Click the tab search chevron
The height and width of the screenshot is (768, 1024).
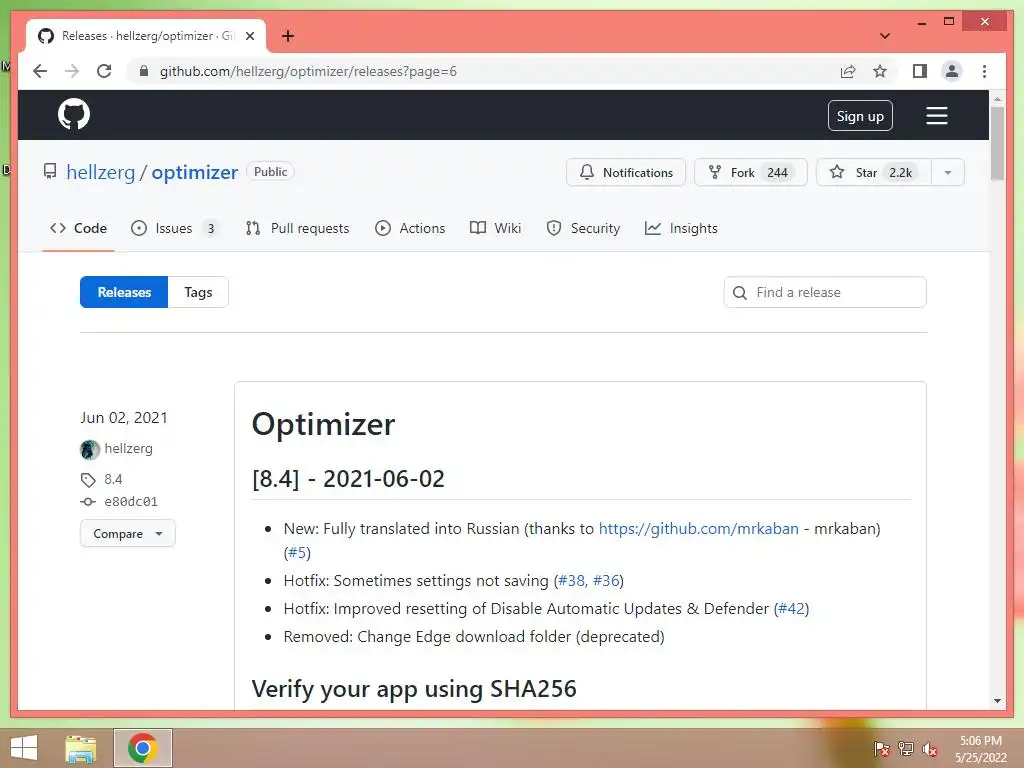[885, 36]
